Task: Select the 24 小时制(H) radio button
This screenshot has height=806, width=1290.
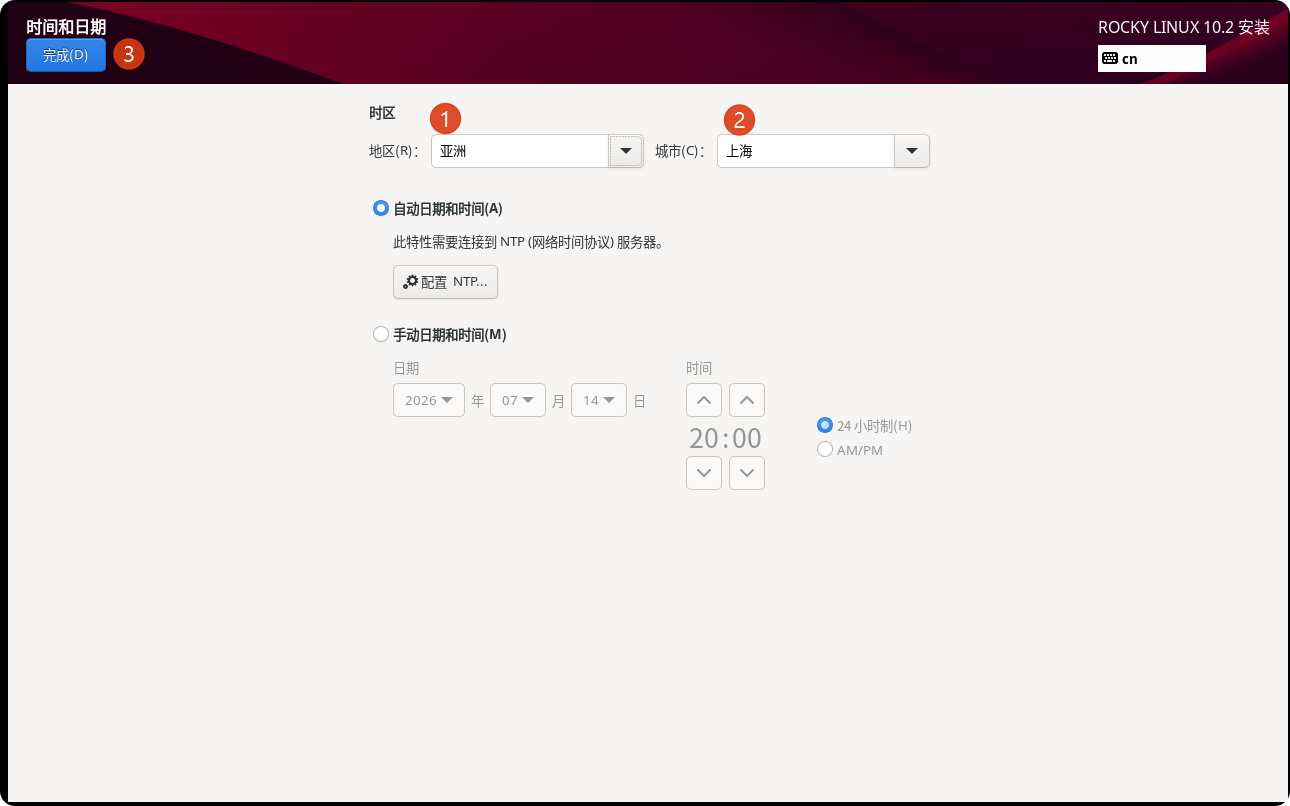Action: (x=825, y=425)
